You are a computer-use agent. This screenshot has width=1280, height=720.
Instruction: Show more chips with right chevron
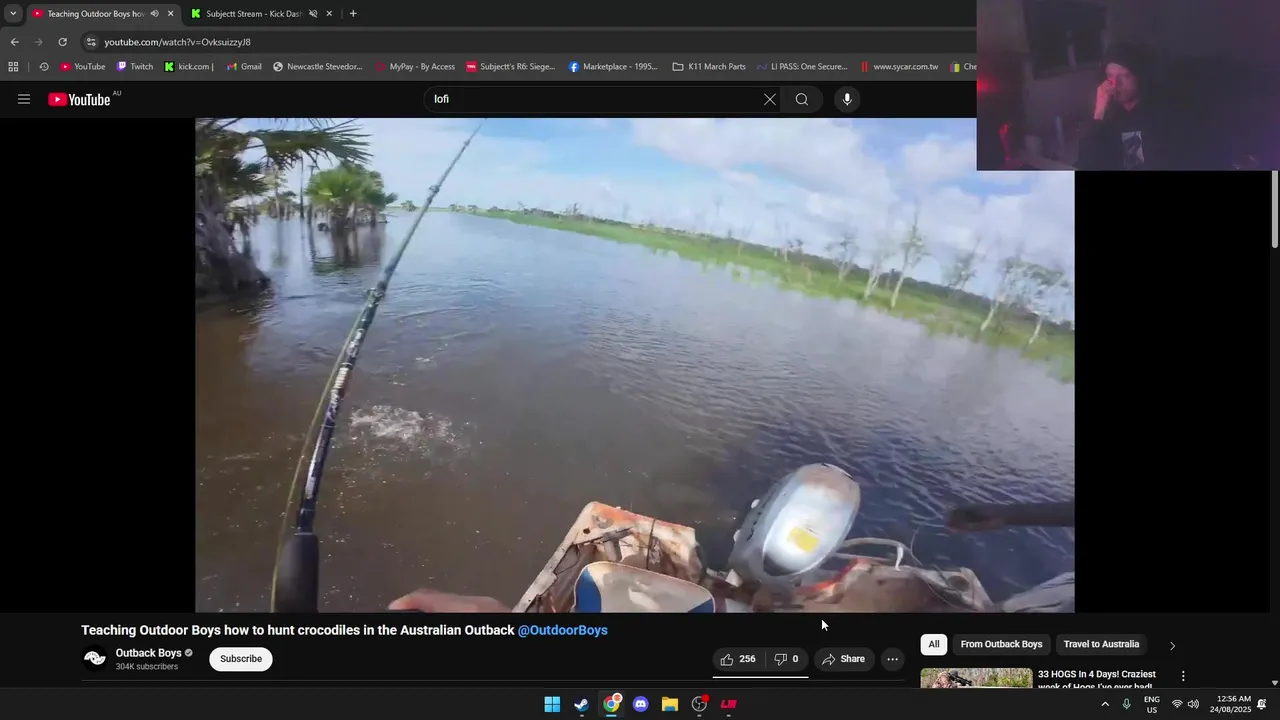point(1172,645)
